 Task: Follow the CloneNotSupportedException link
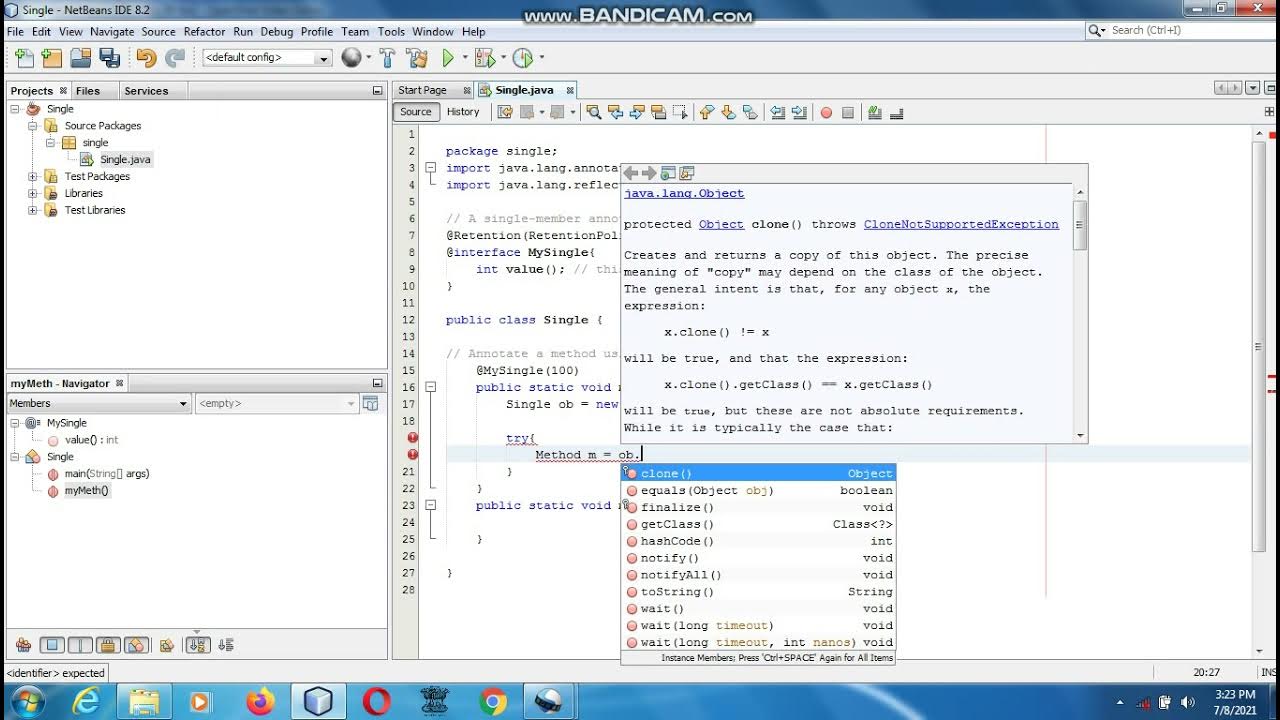[x=961, y=225]
